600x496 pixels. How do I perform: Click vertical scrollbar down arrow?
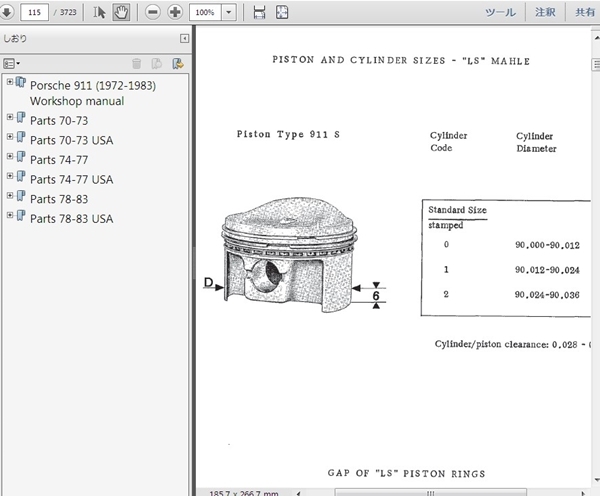pos(596,480)
